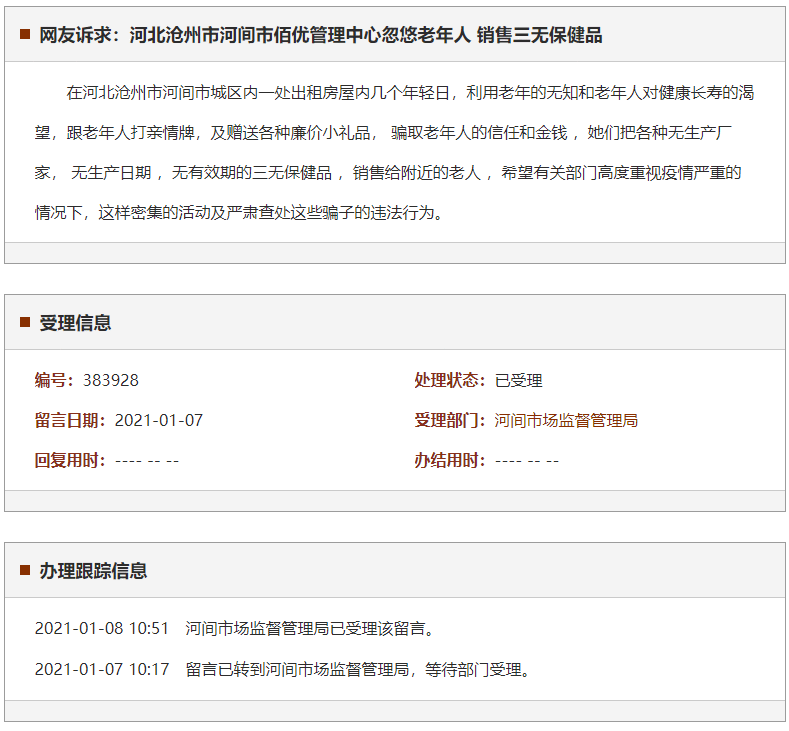The width and height of the screenshot is (789, 731).
Task: Click the 留言日期 field label
Action: click(x=70, y=420)
